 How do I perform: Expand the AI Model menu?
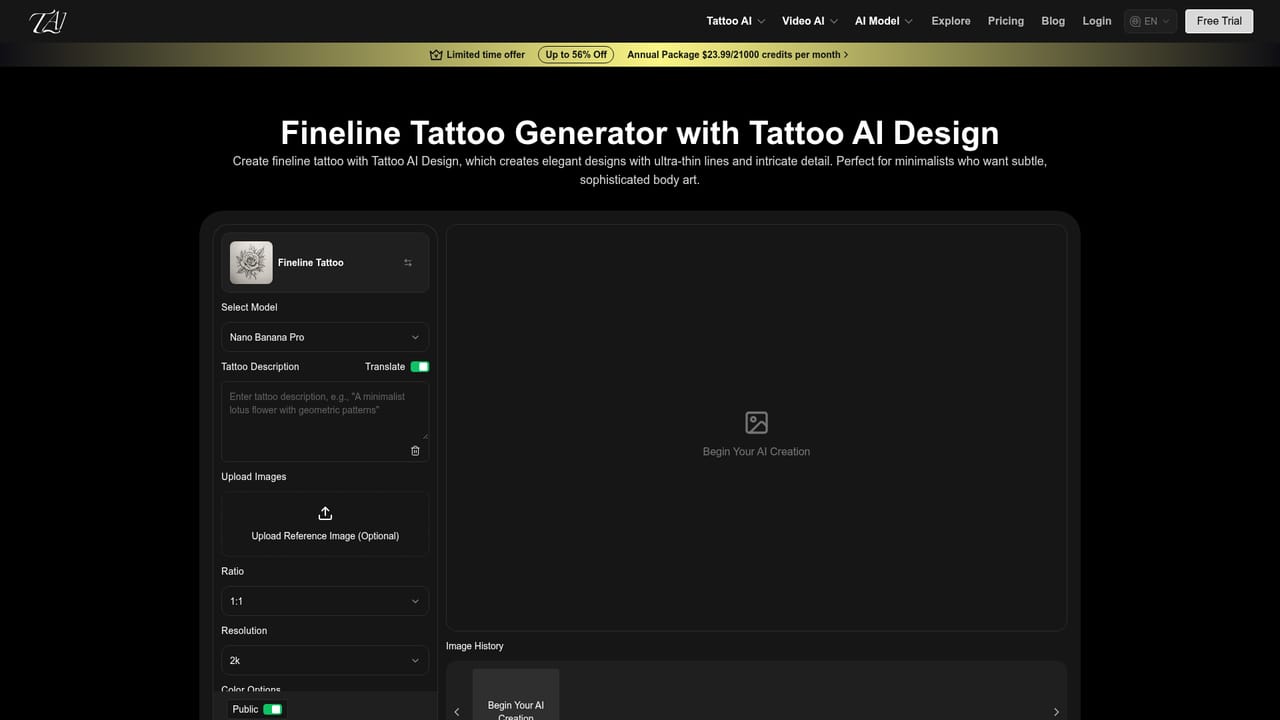[x=884, y=21]
